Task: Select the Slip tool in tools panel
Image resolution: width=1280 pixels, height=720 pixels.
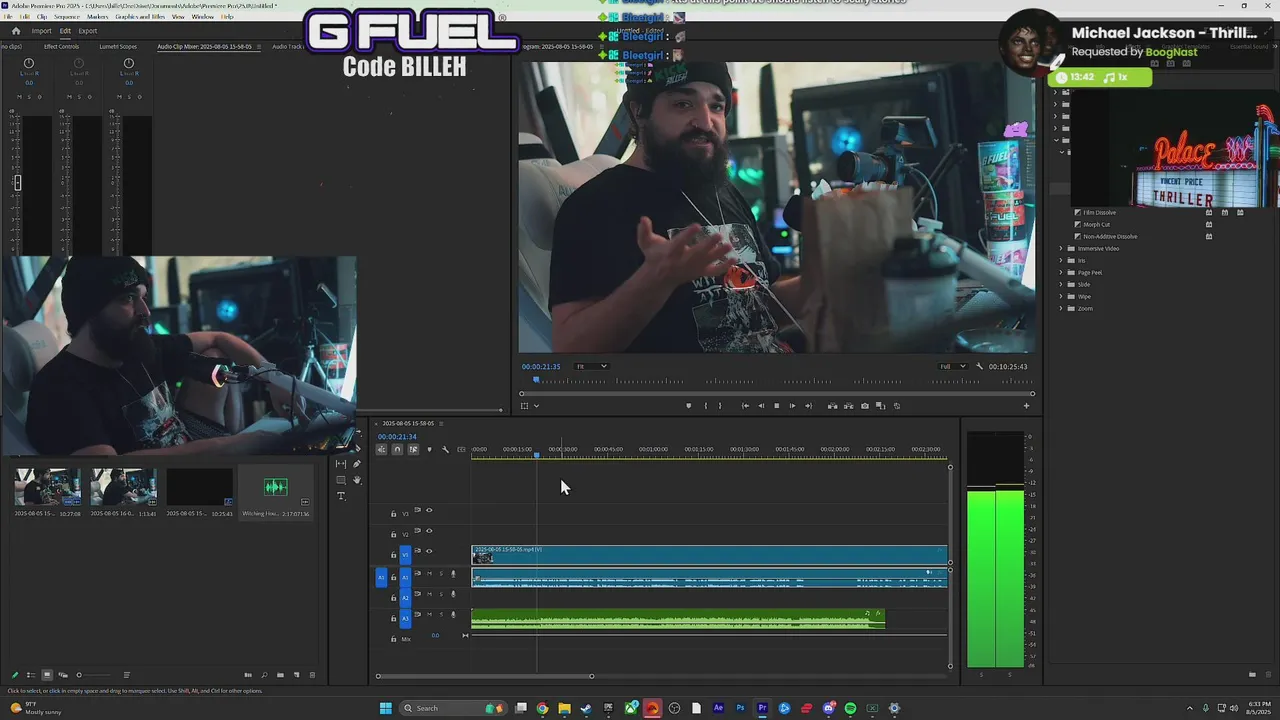Action: pyautogui.click(x=341, y=463)
